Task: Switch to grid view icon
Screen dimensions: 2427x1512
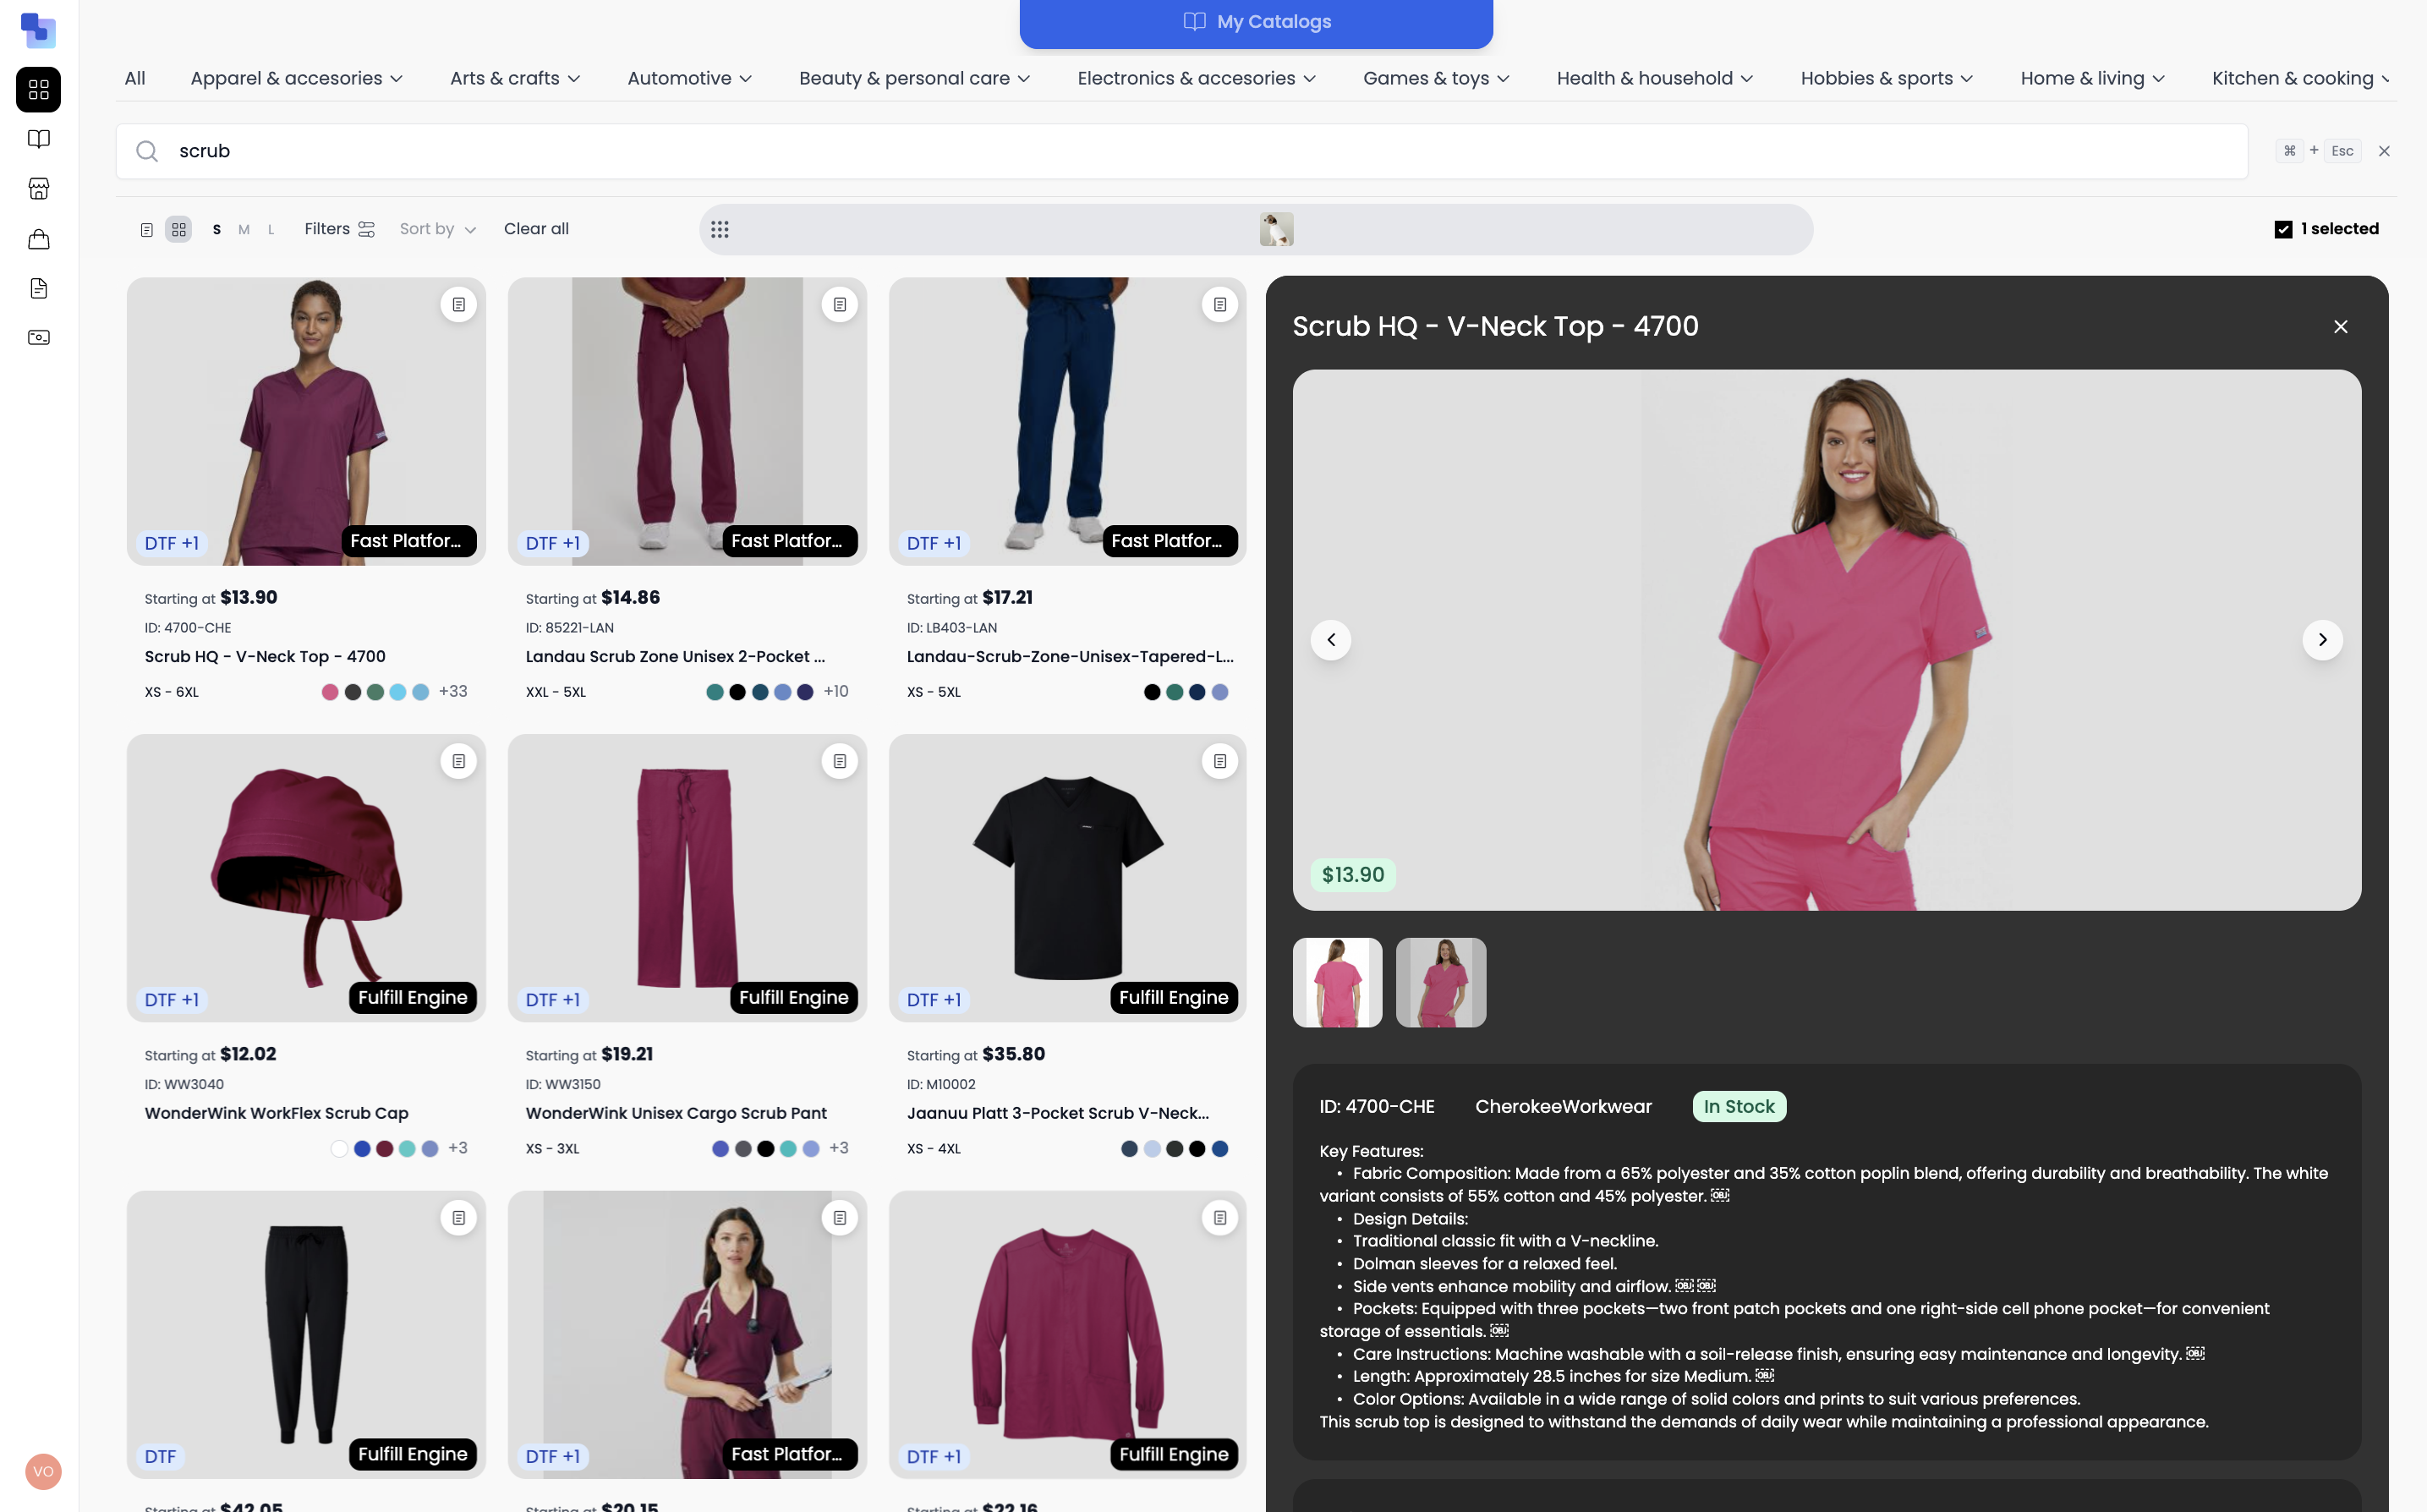Action: click(179, 229)
